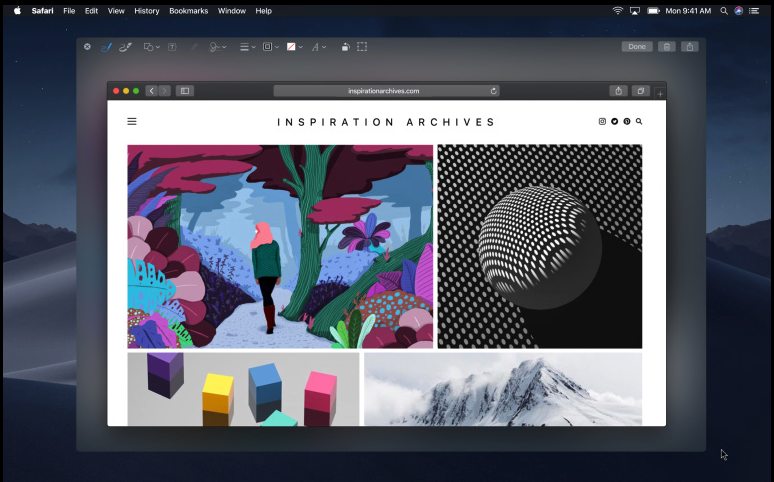774x482 pixels.
Task: Open the History menu
Action: pyautogui.click(x=147, y=10)
